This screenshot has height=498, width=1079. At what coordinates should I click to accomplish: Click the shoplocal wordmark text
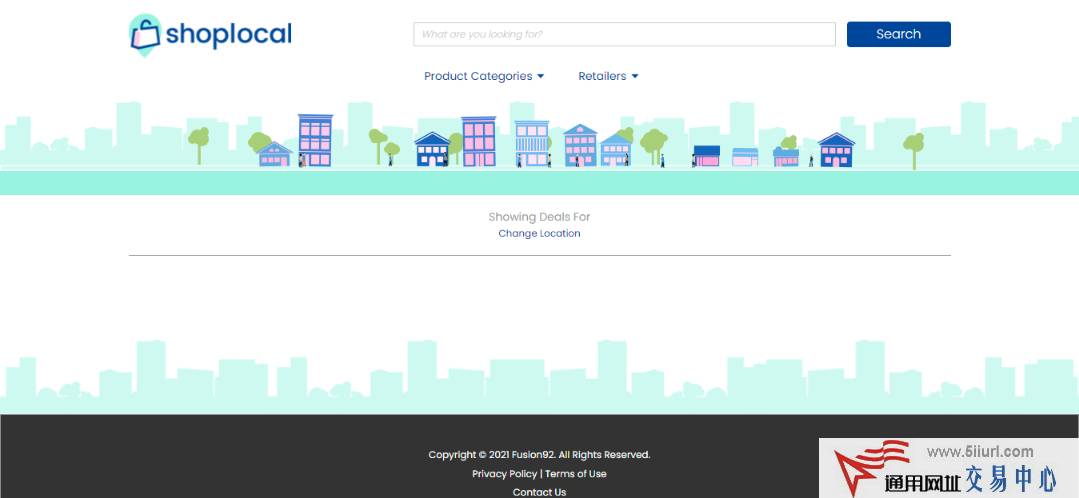(228, 34)
